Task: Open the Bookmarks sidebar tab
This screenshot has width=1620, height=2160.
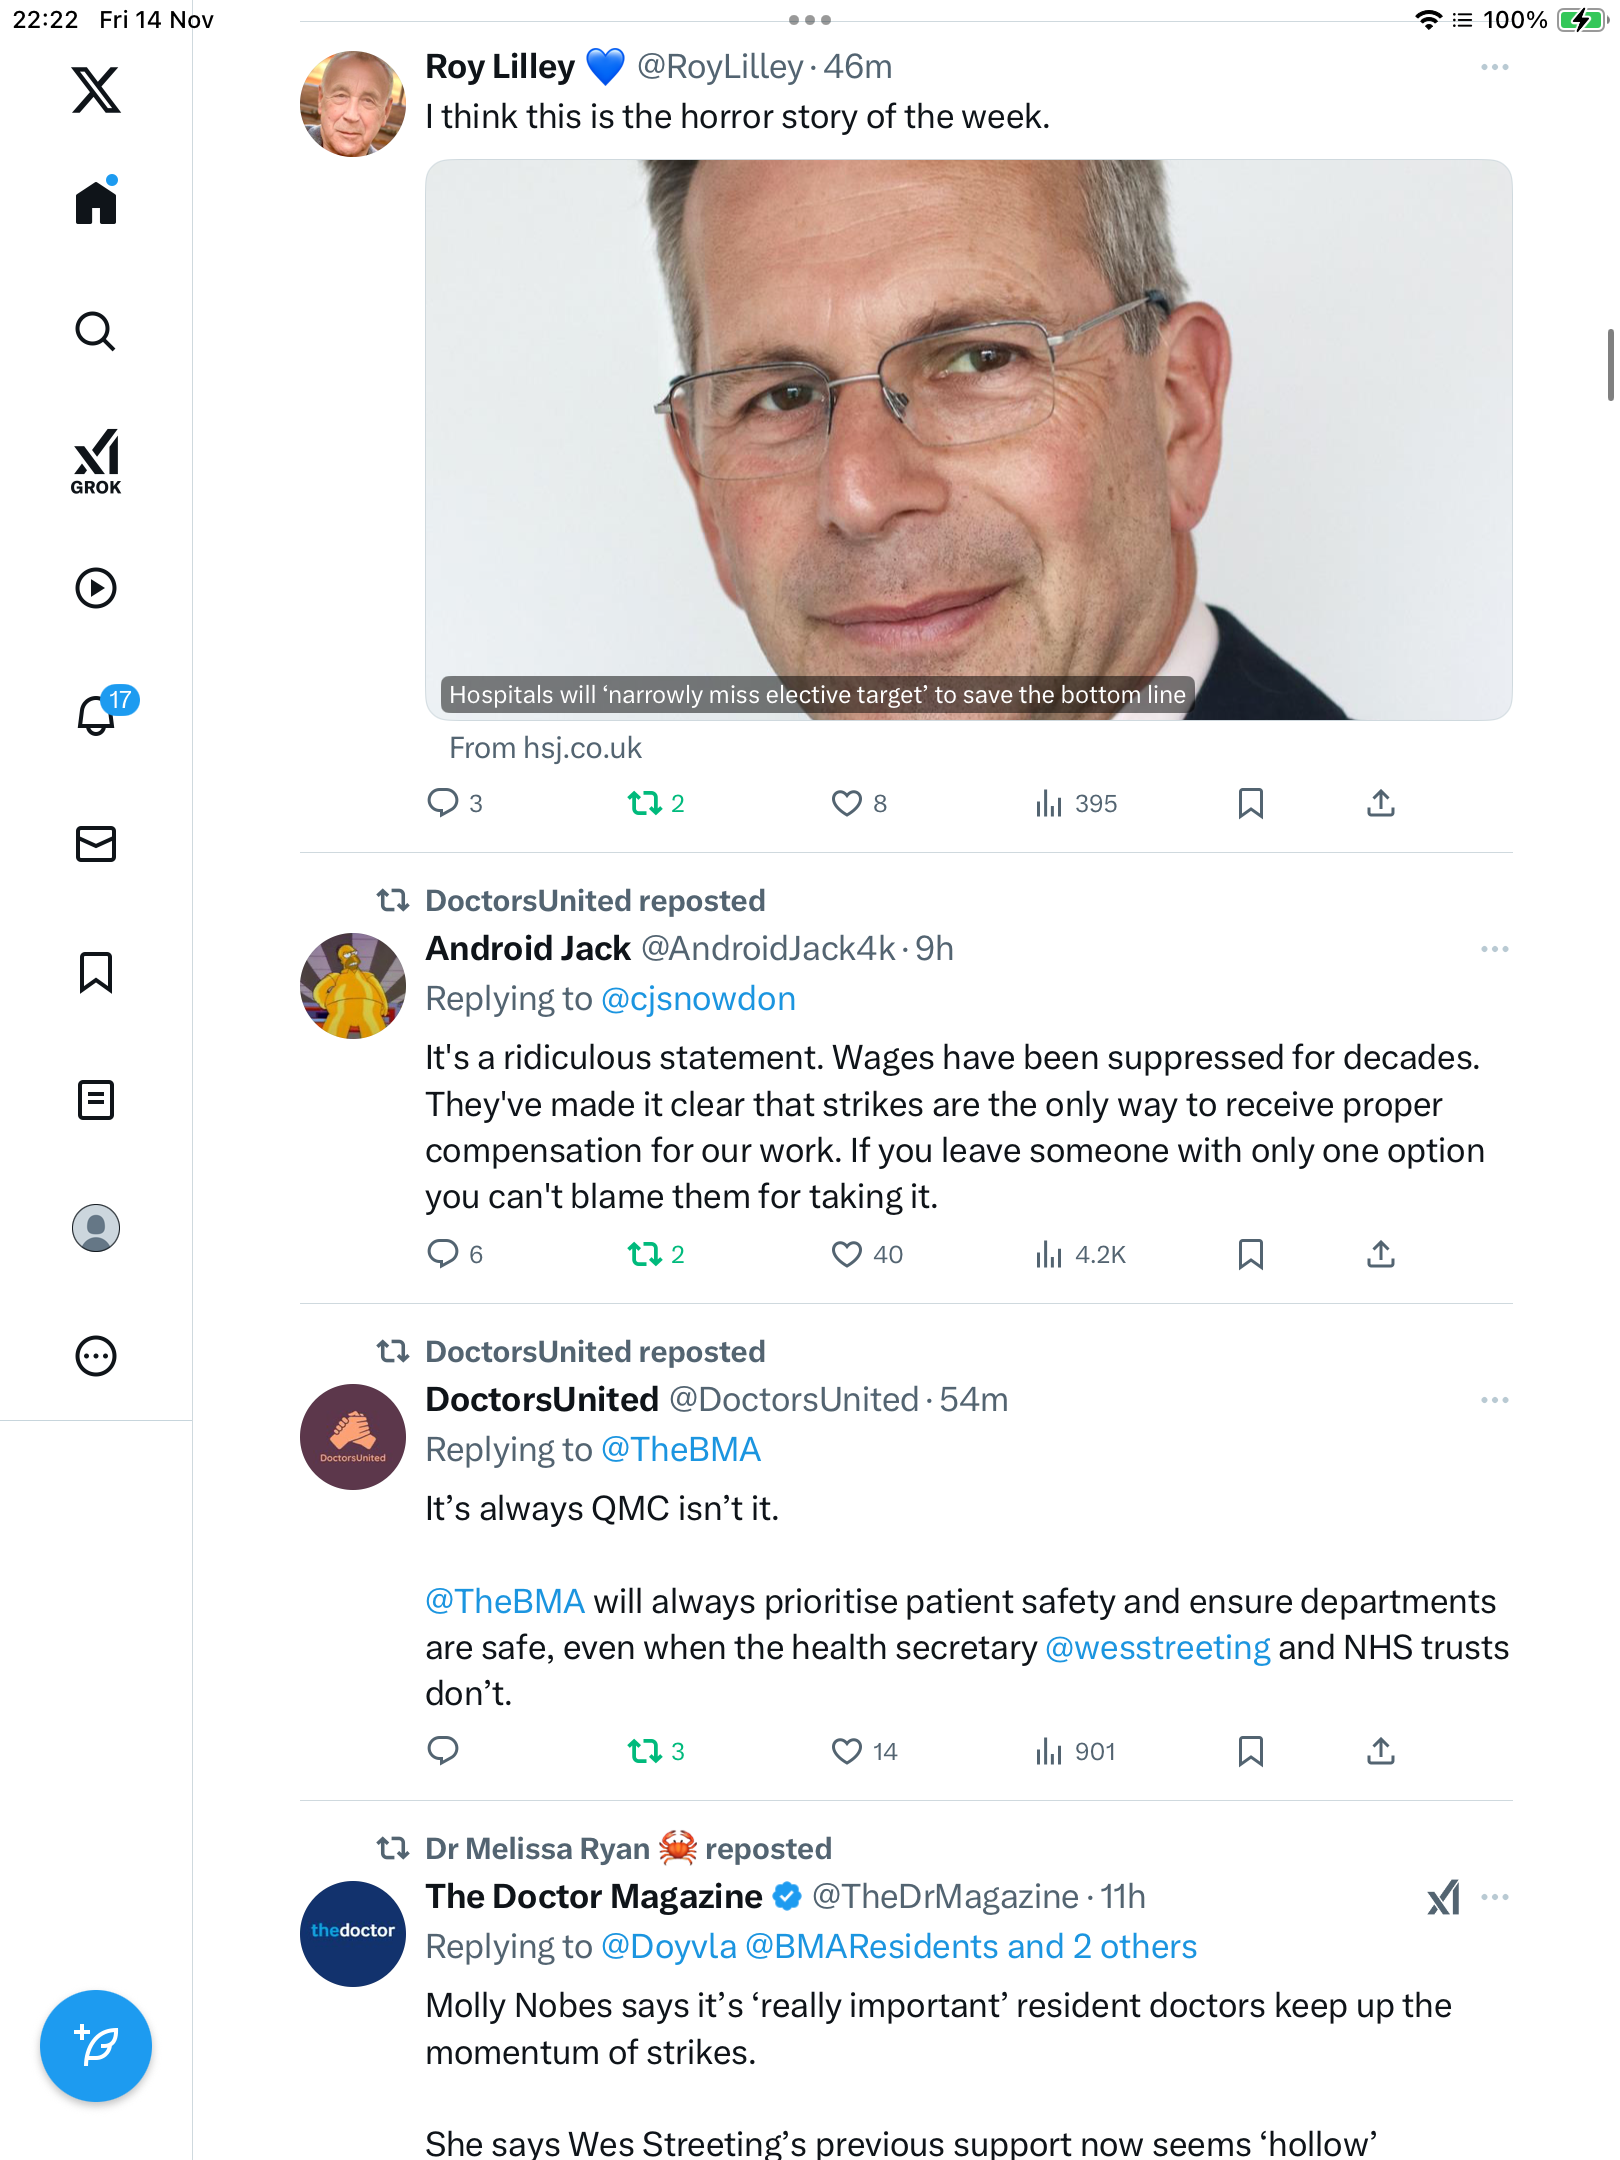Action: 96,972
